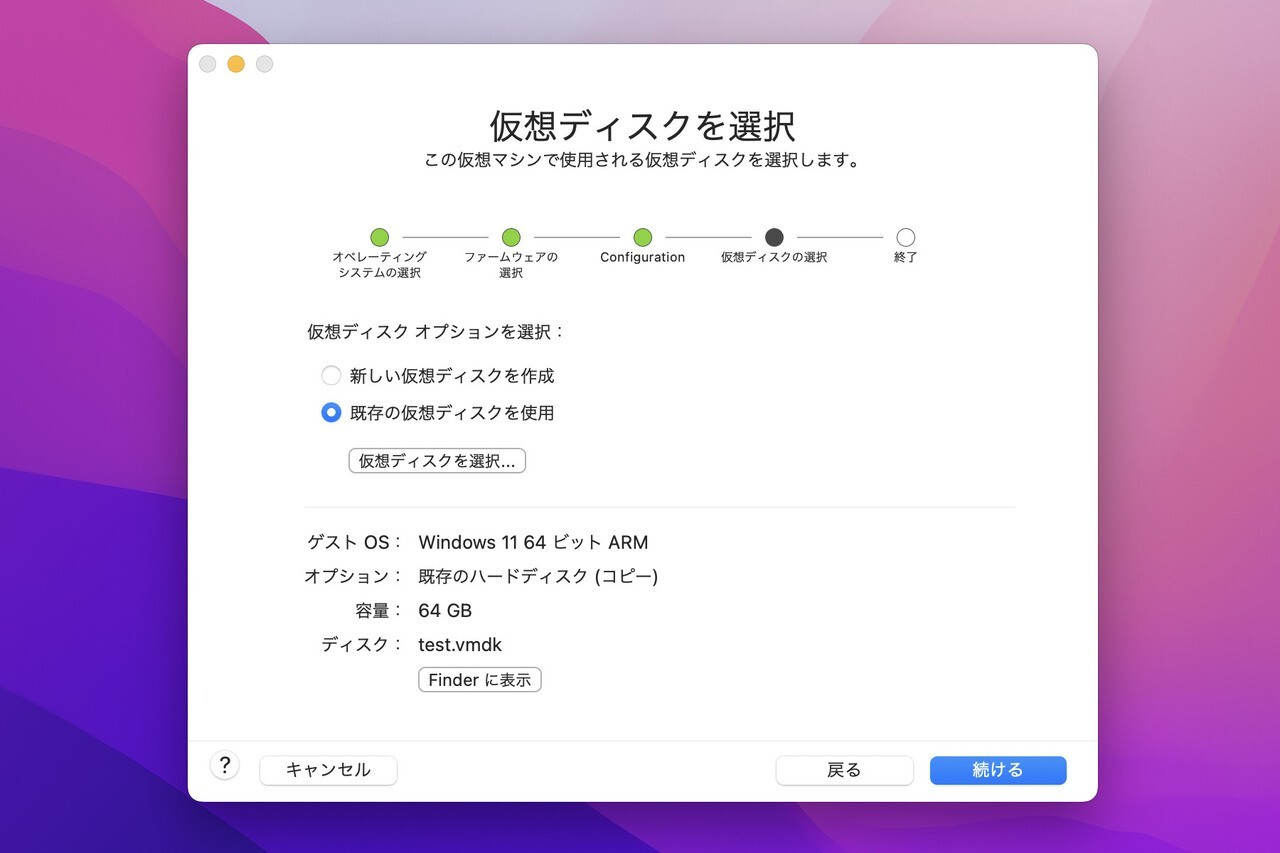
Task: Click the firmware selection step circle
Action: point(511,237)
